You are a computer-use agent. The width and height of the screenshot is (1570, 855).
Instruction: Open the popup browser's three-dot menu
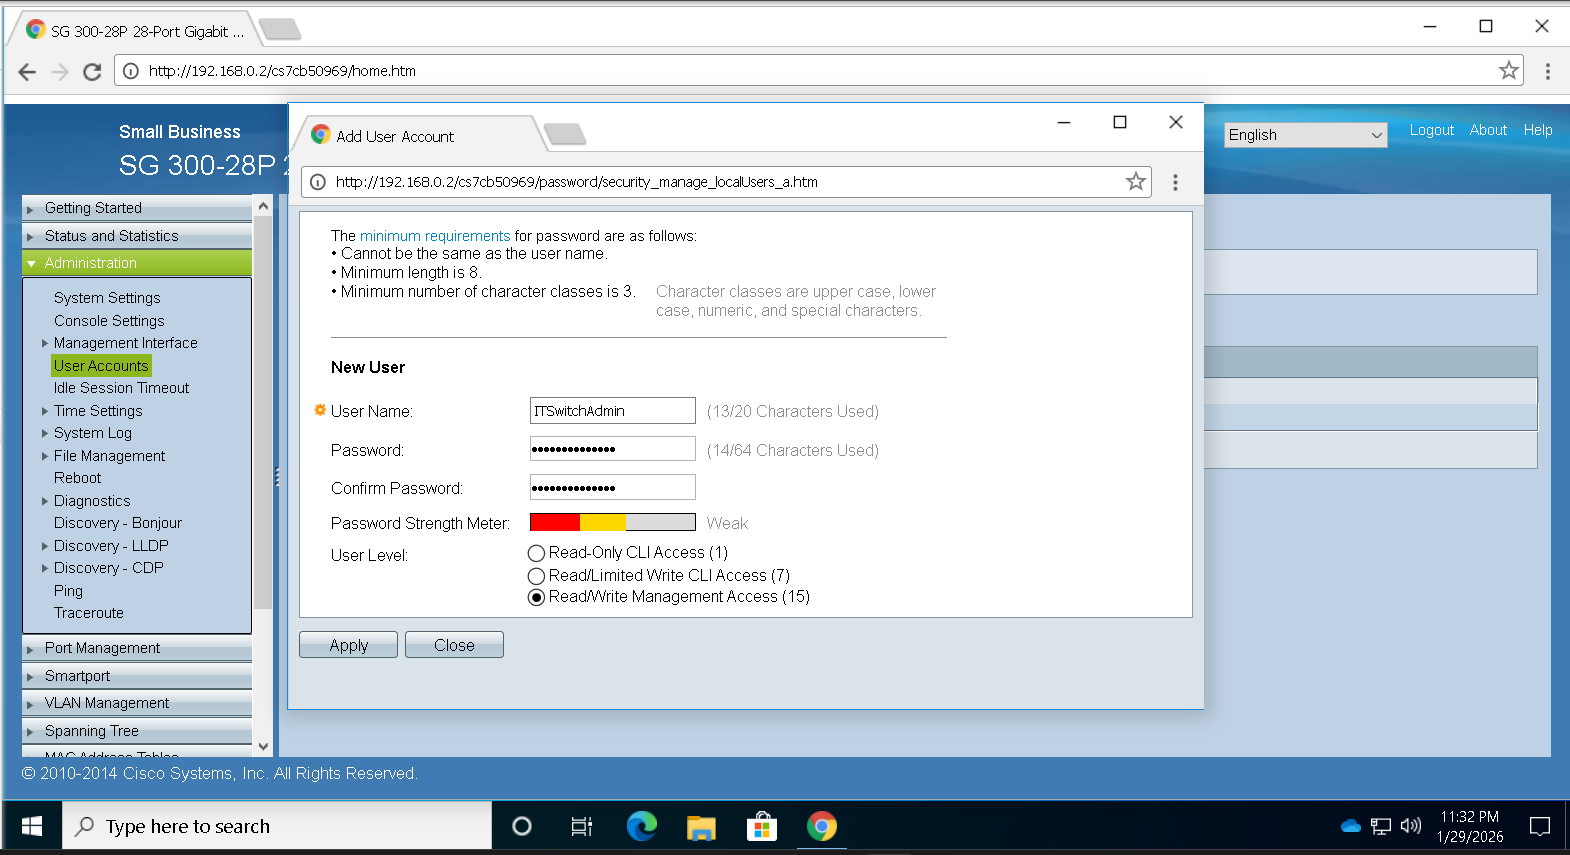pos(1175,182)
